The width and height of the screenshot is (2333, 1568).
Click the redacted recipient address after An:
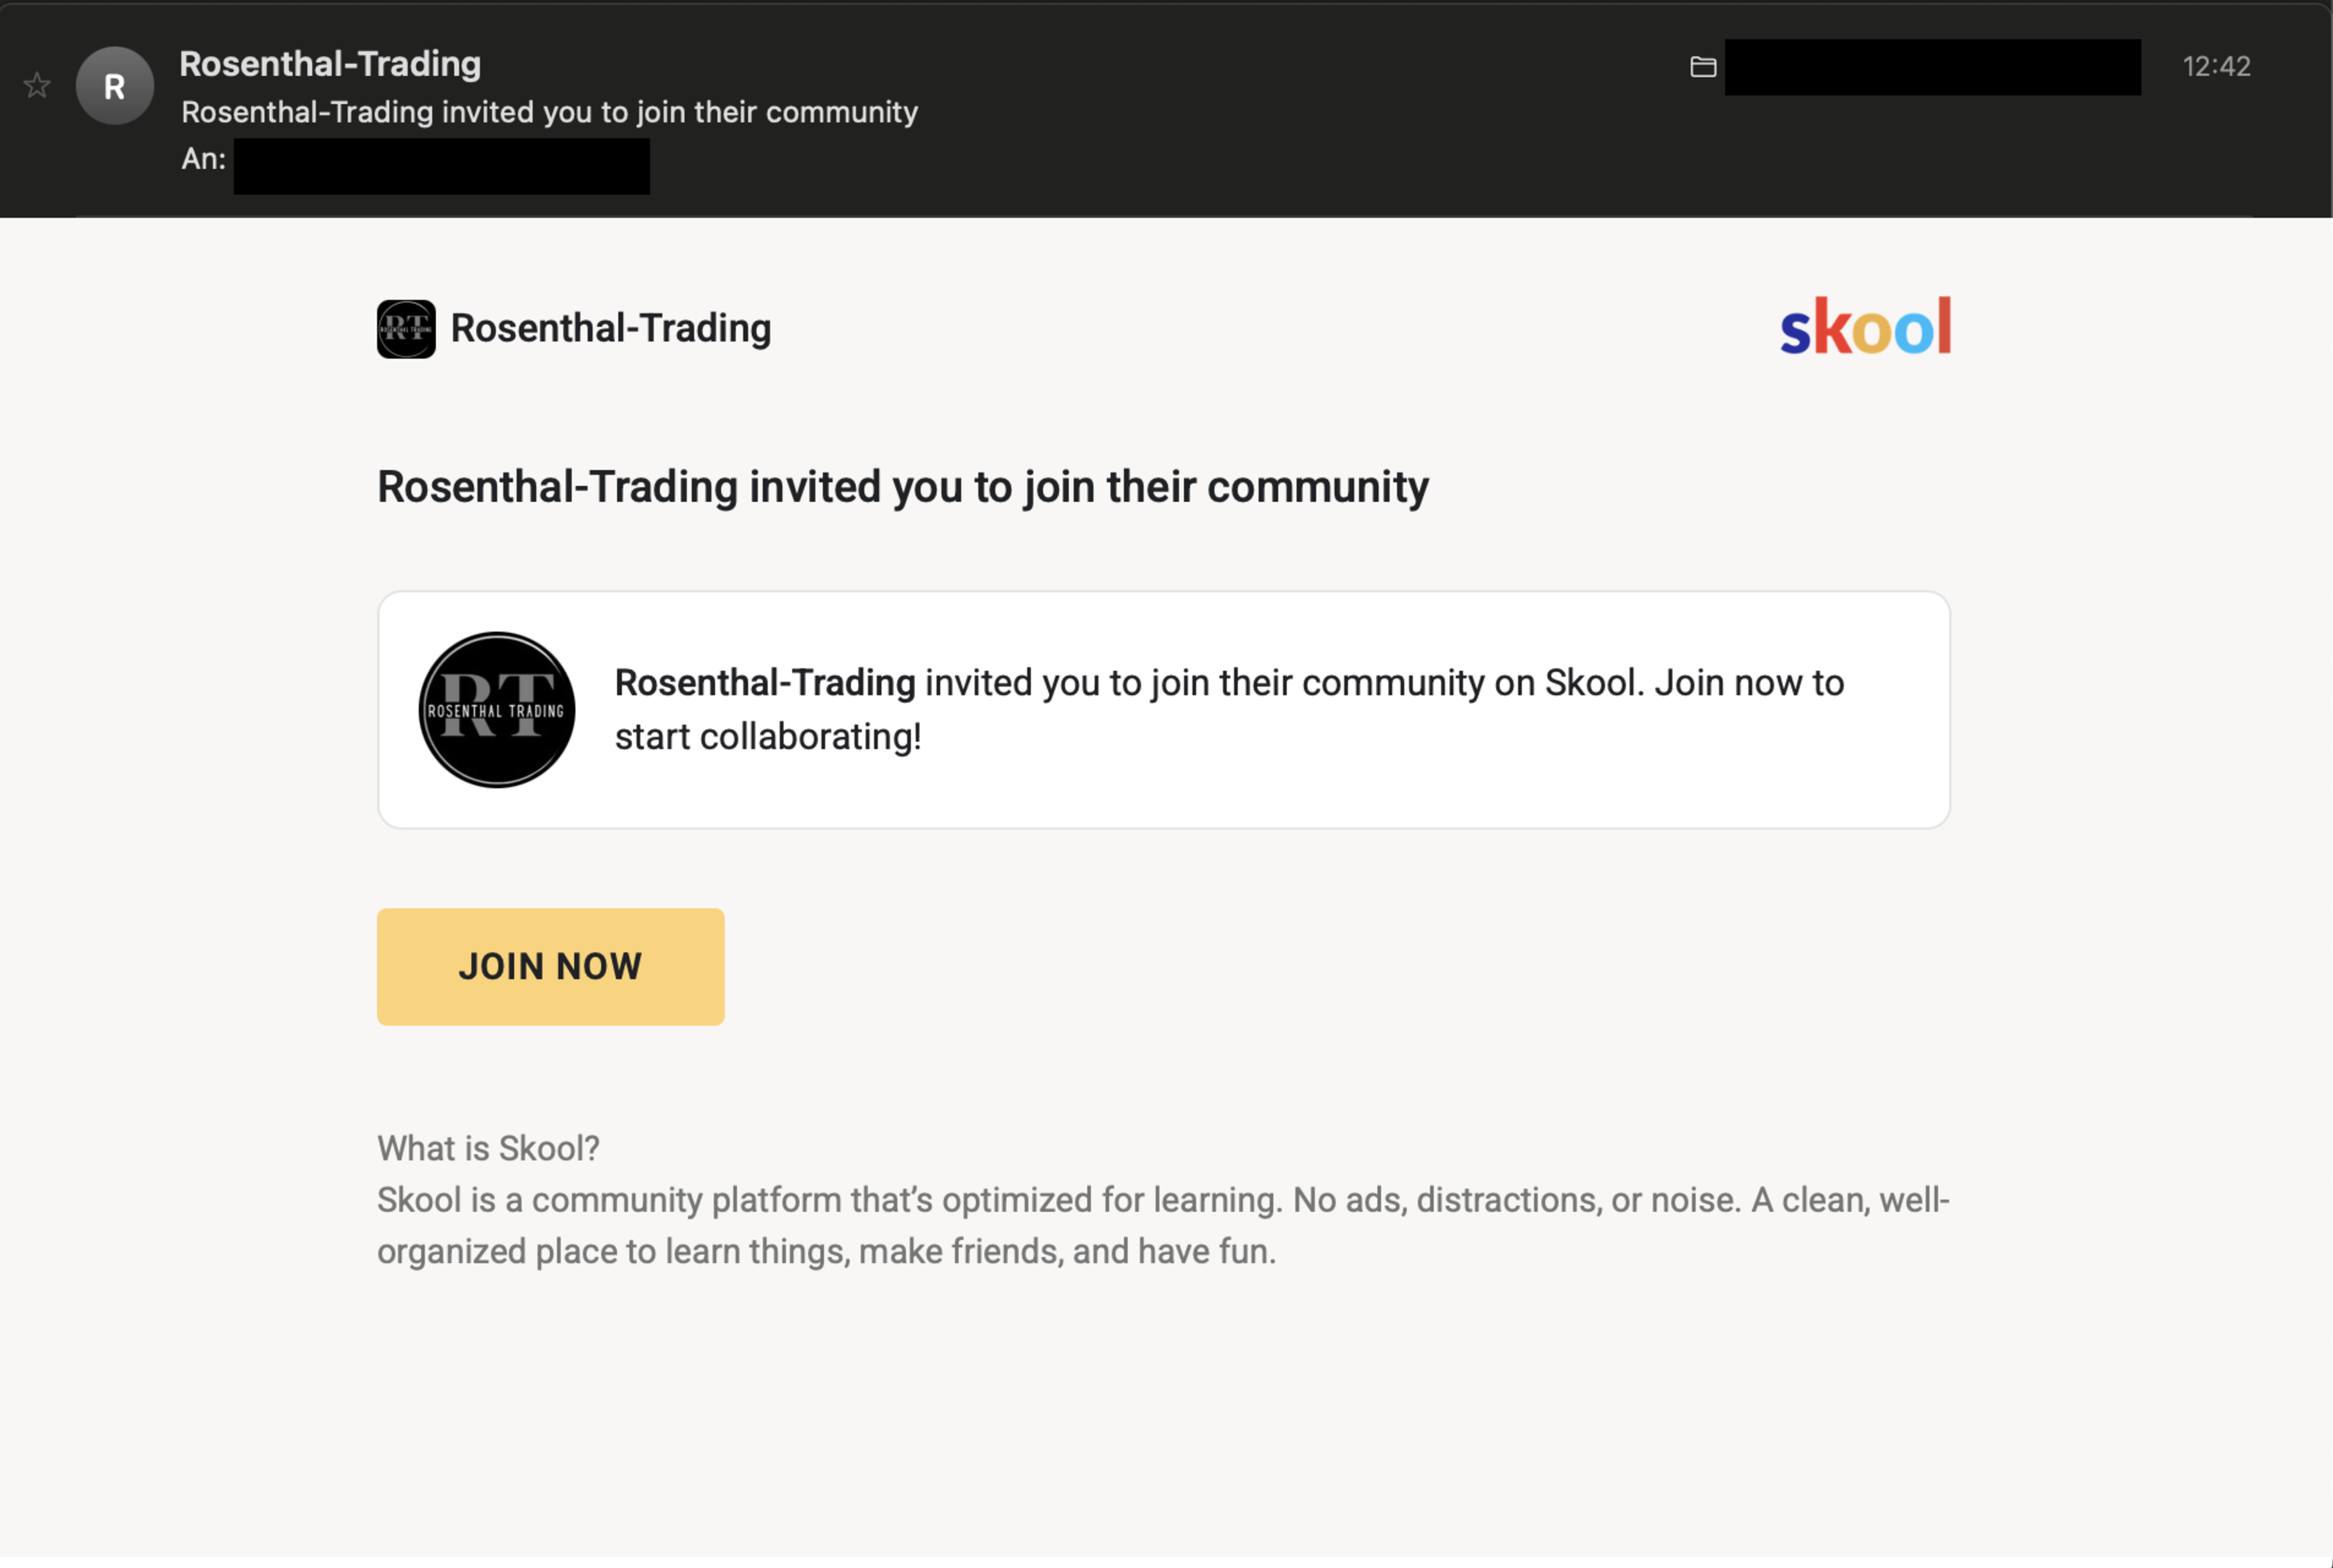tap(441, 166)
